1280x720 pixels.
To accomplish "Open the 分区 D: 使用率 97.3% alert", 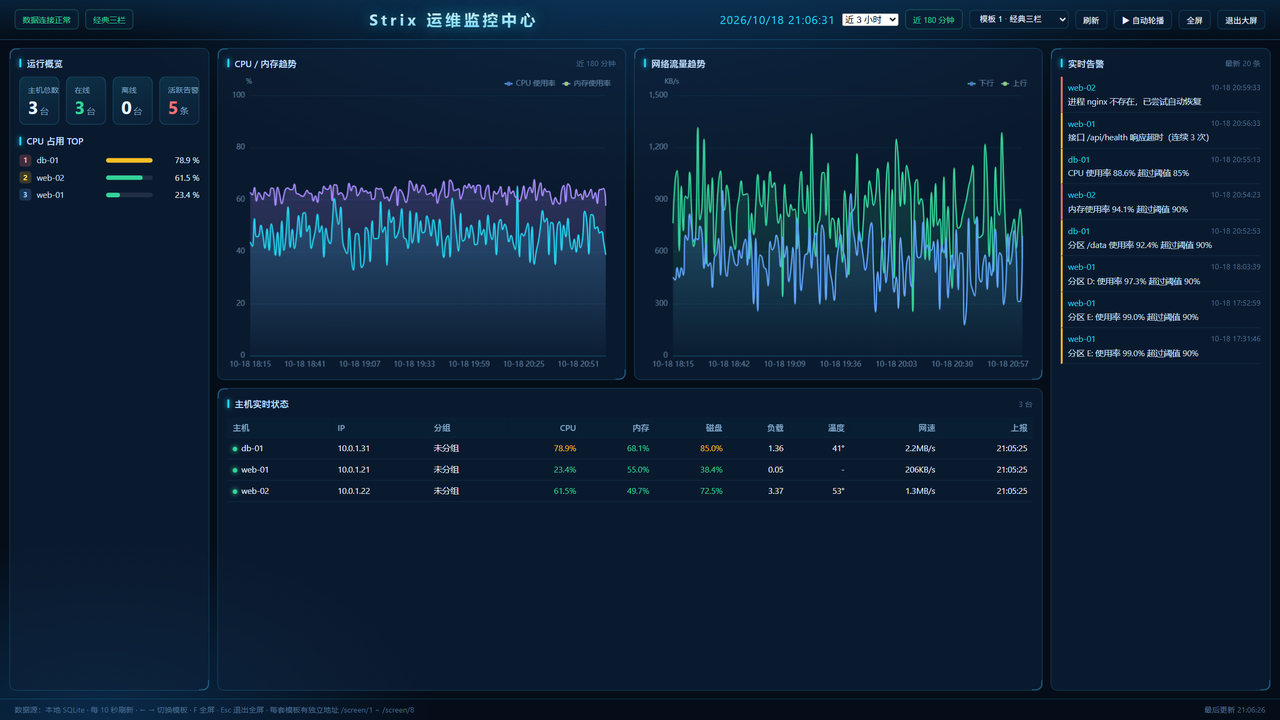I will point(1162,275).
